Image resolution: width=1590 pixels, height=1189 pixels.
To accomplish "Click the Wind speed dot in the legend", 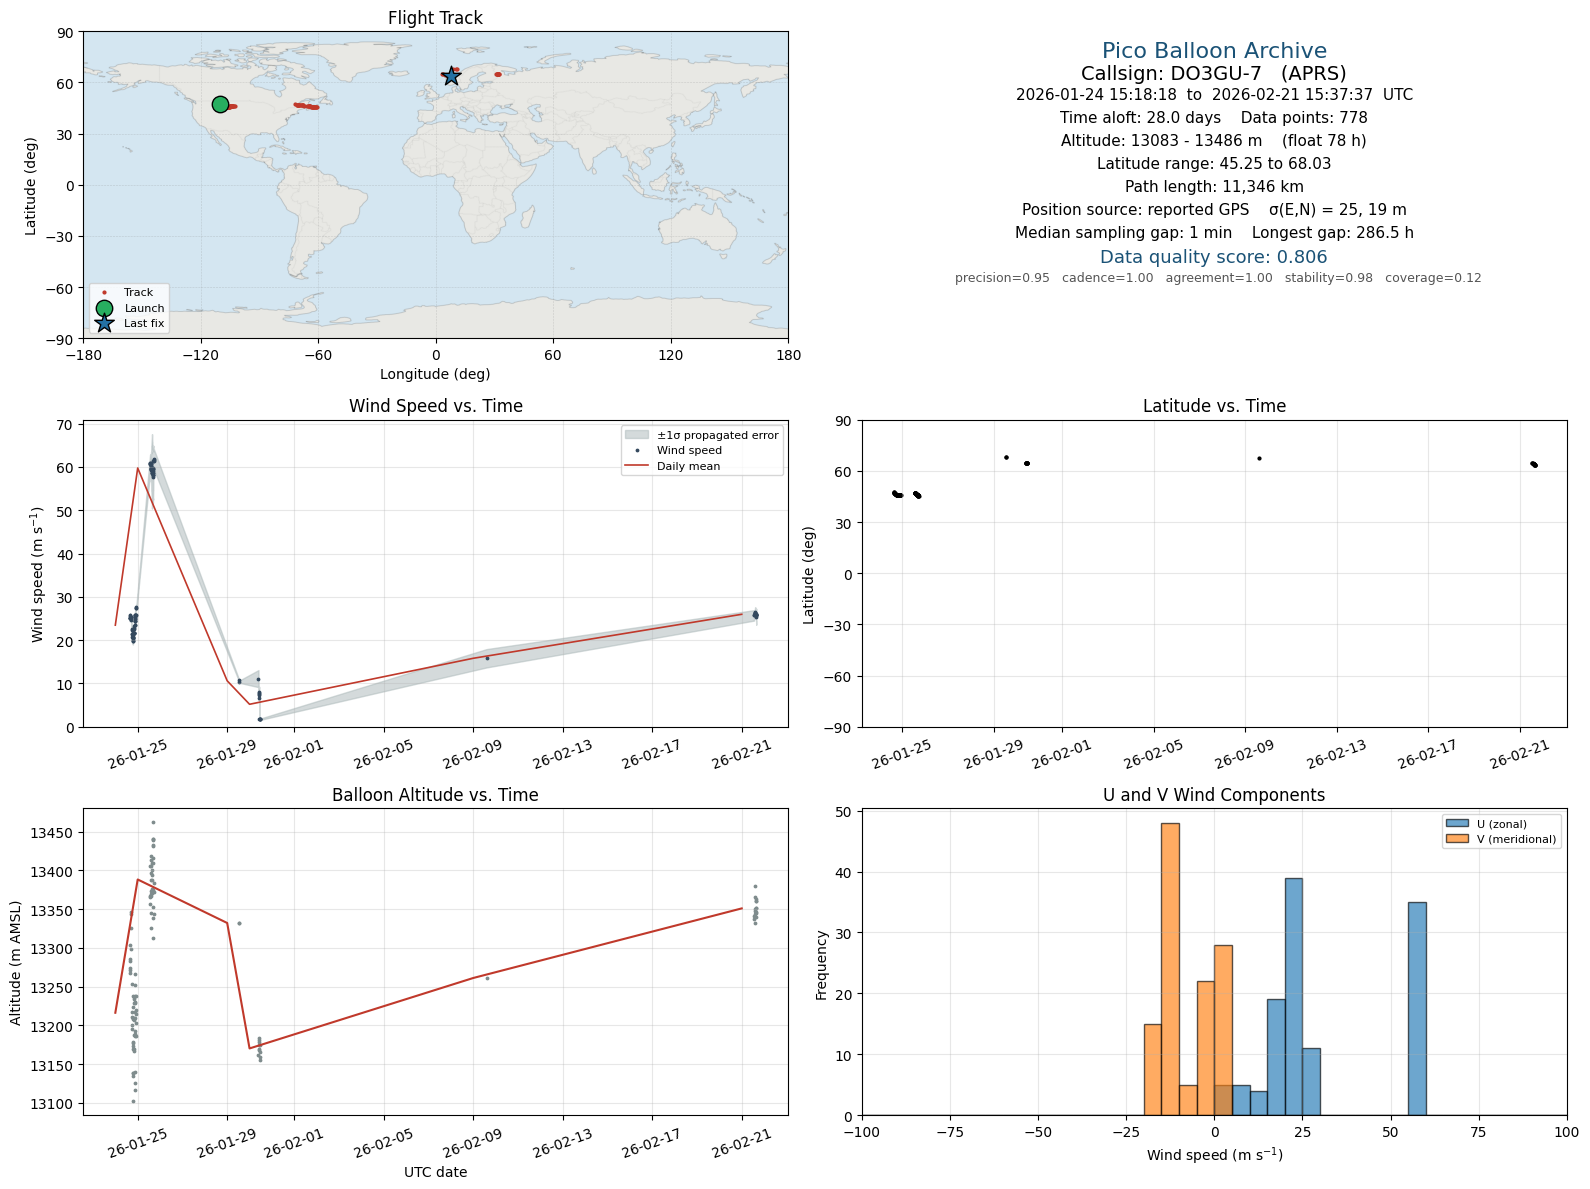I will point(637,451).
